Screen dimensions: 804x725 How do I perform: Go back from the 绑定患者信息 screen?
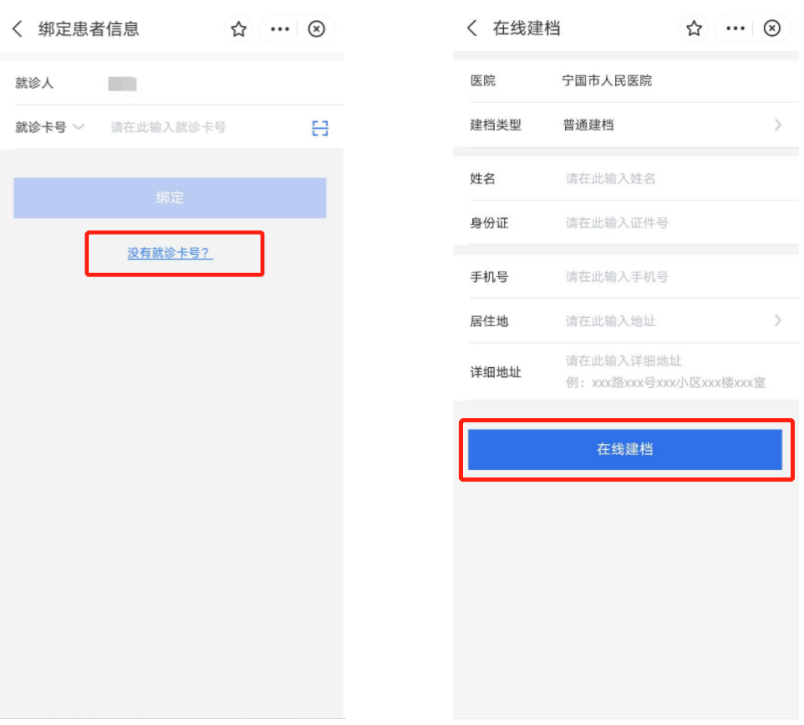pyautogui.click(x=17, y=29)
